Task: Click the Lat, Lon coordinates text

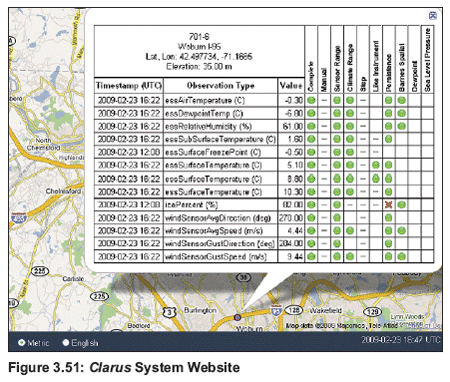Action: (199, 56)
